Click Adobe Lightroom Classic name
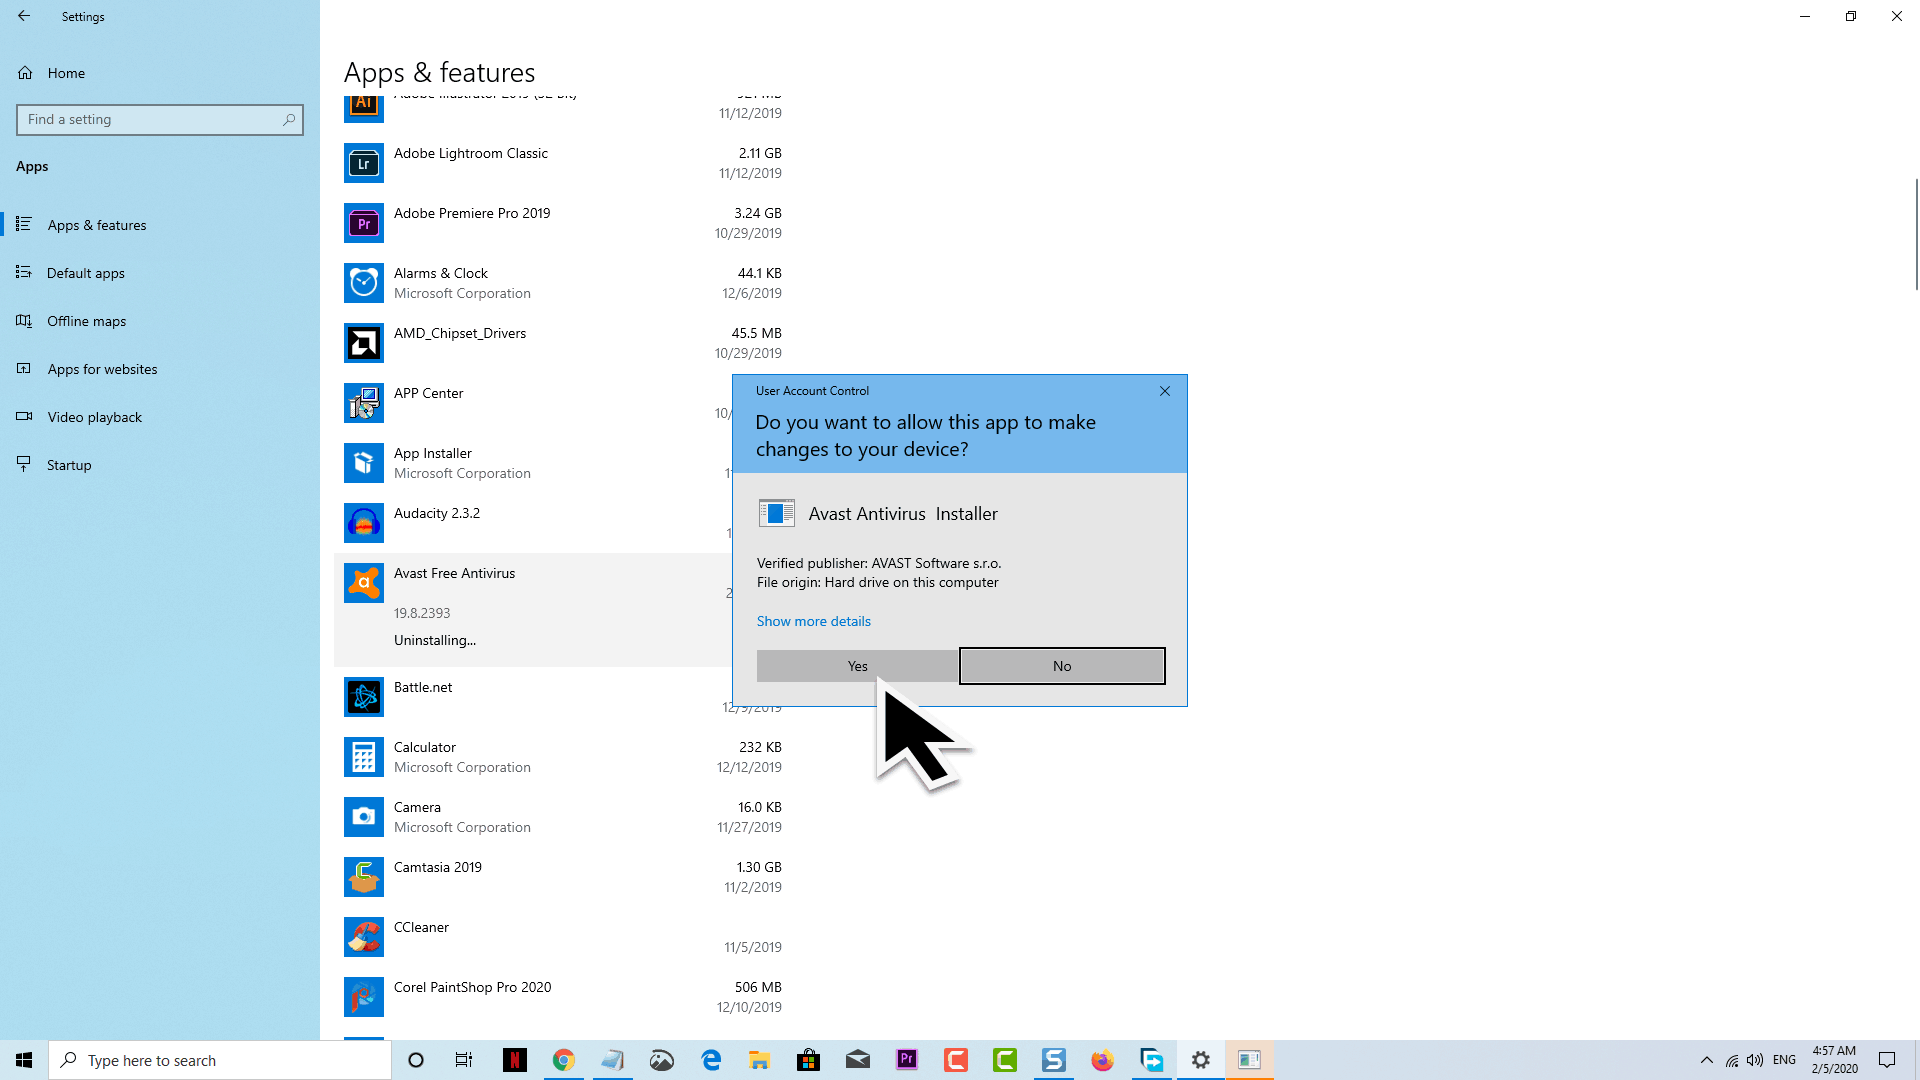 click(470, 153)
